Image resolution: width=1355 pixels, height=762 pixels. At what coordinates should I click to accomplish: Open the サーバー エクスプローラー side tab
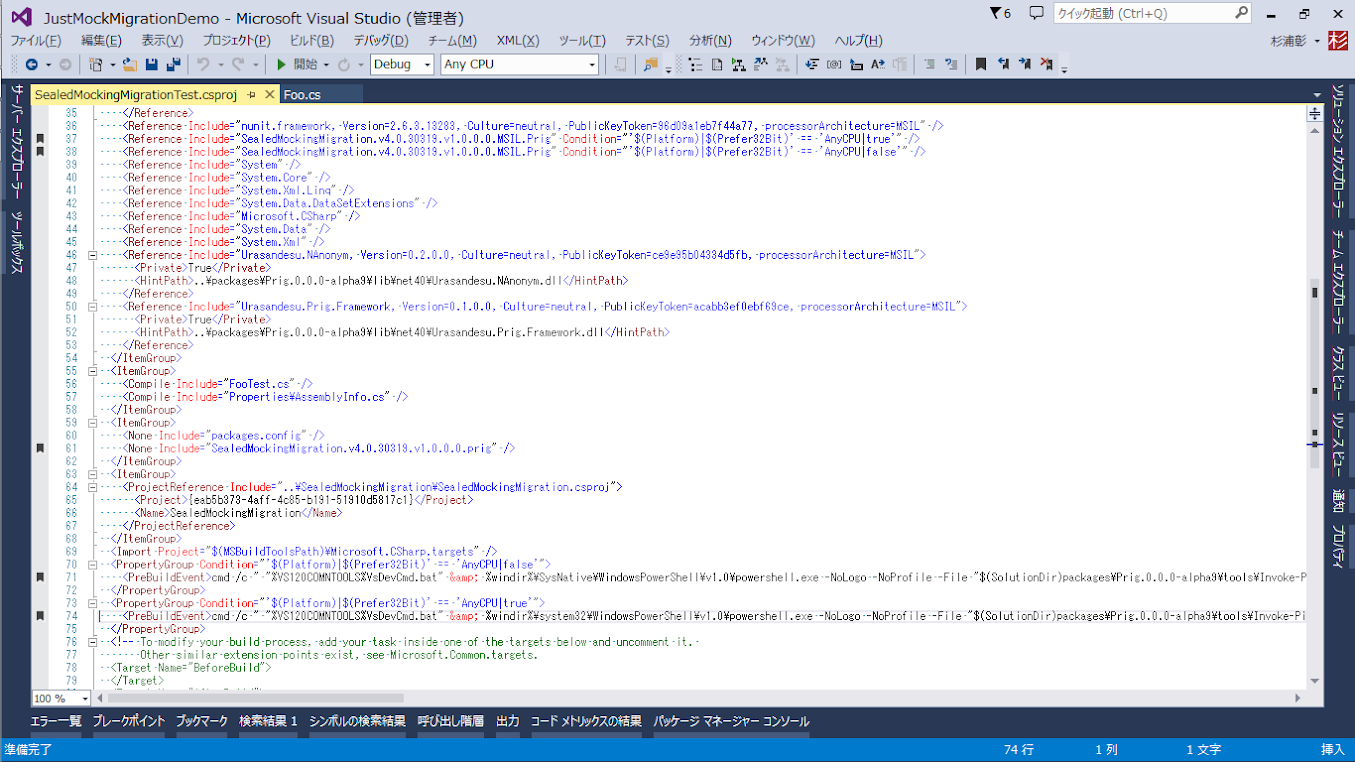point(17,143)
